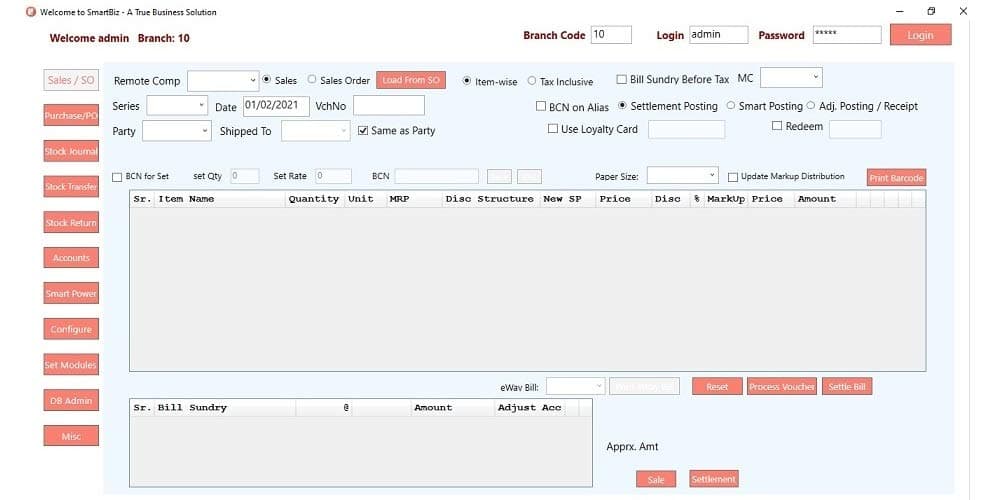Enable the Redeem checkbox
This screenshot has height=500, width=1000.
tap(777, 126)
